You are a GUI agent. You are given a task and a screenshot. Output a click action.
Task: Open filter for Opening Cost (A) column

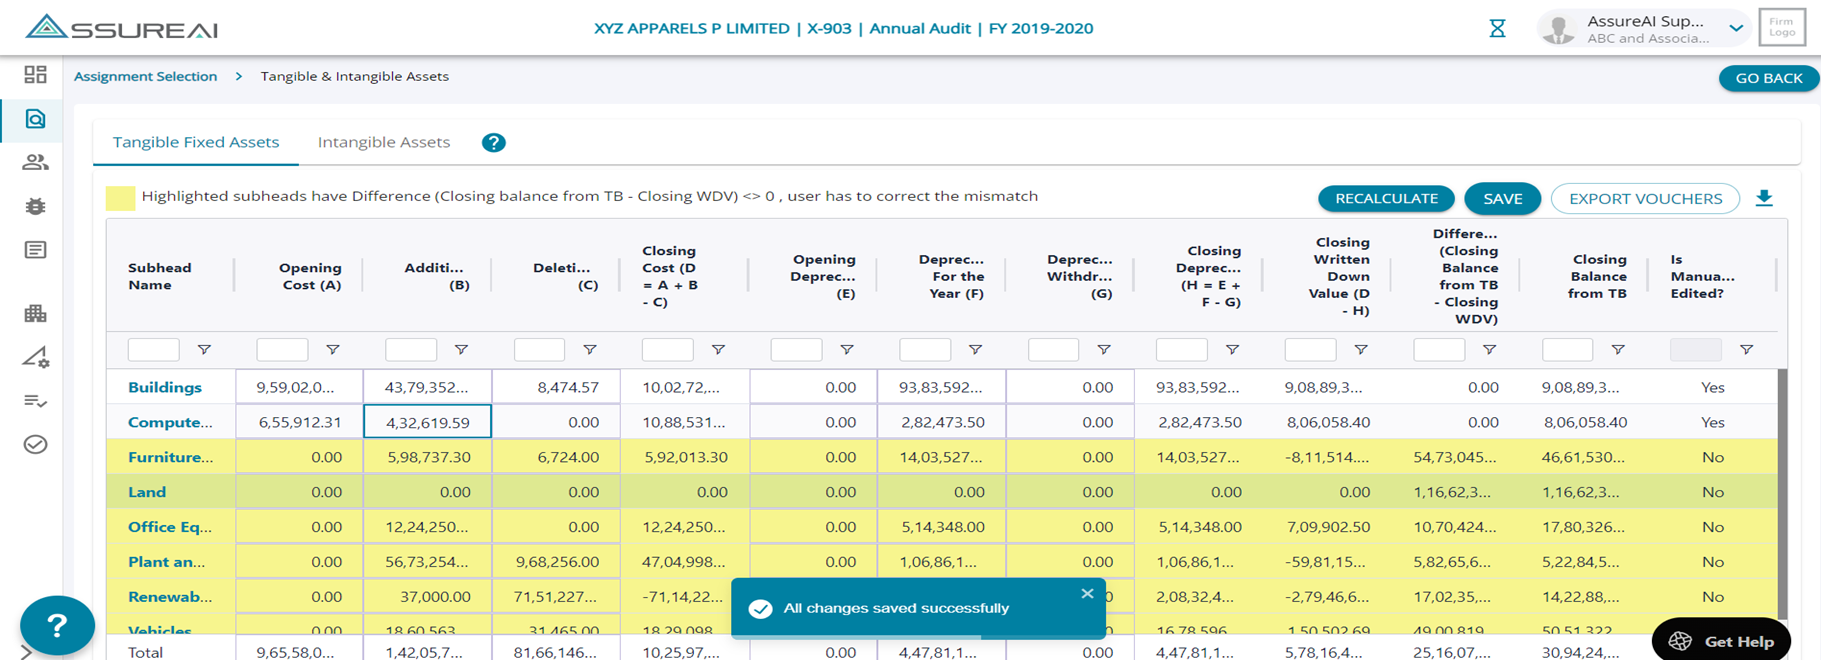pos(333,350)
